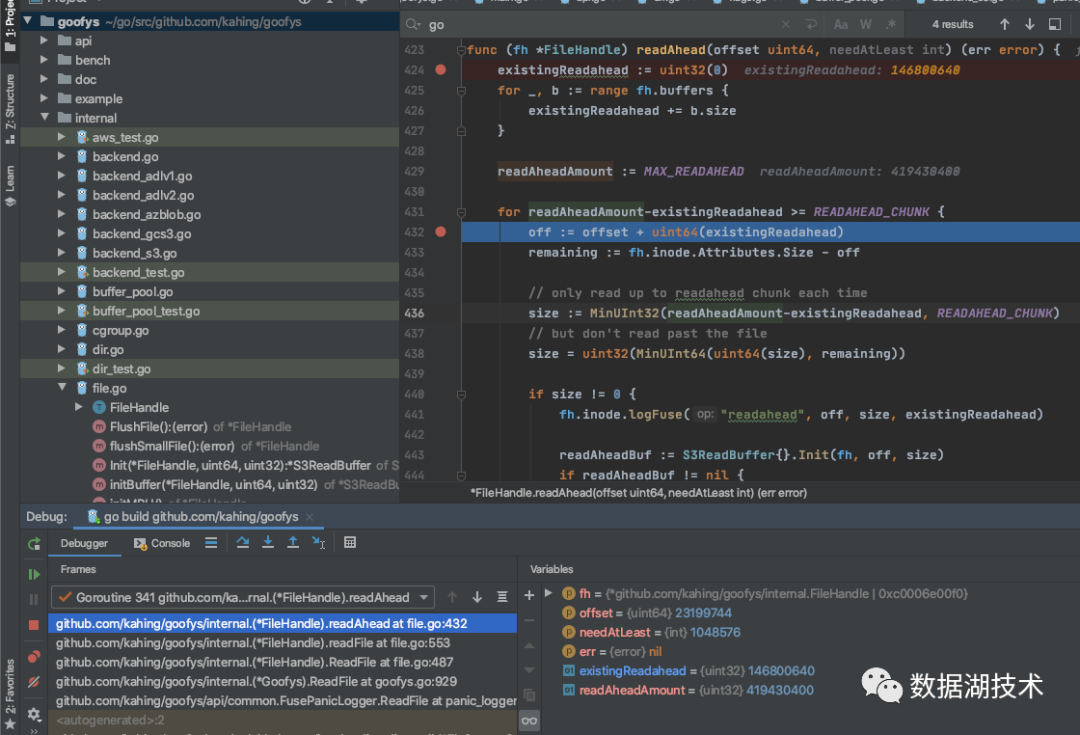Image resolution: width=1080 pixels, height=735 pixels.
Task: Stop the debug session with red square
Action: point(34,625)
